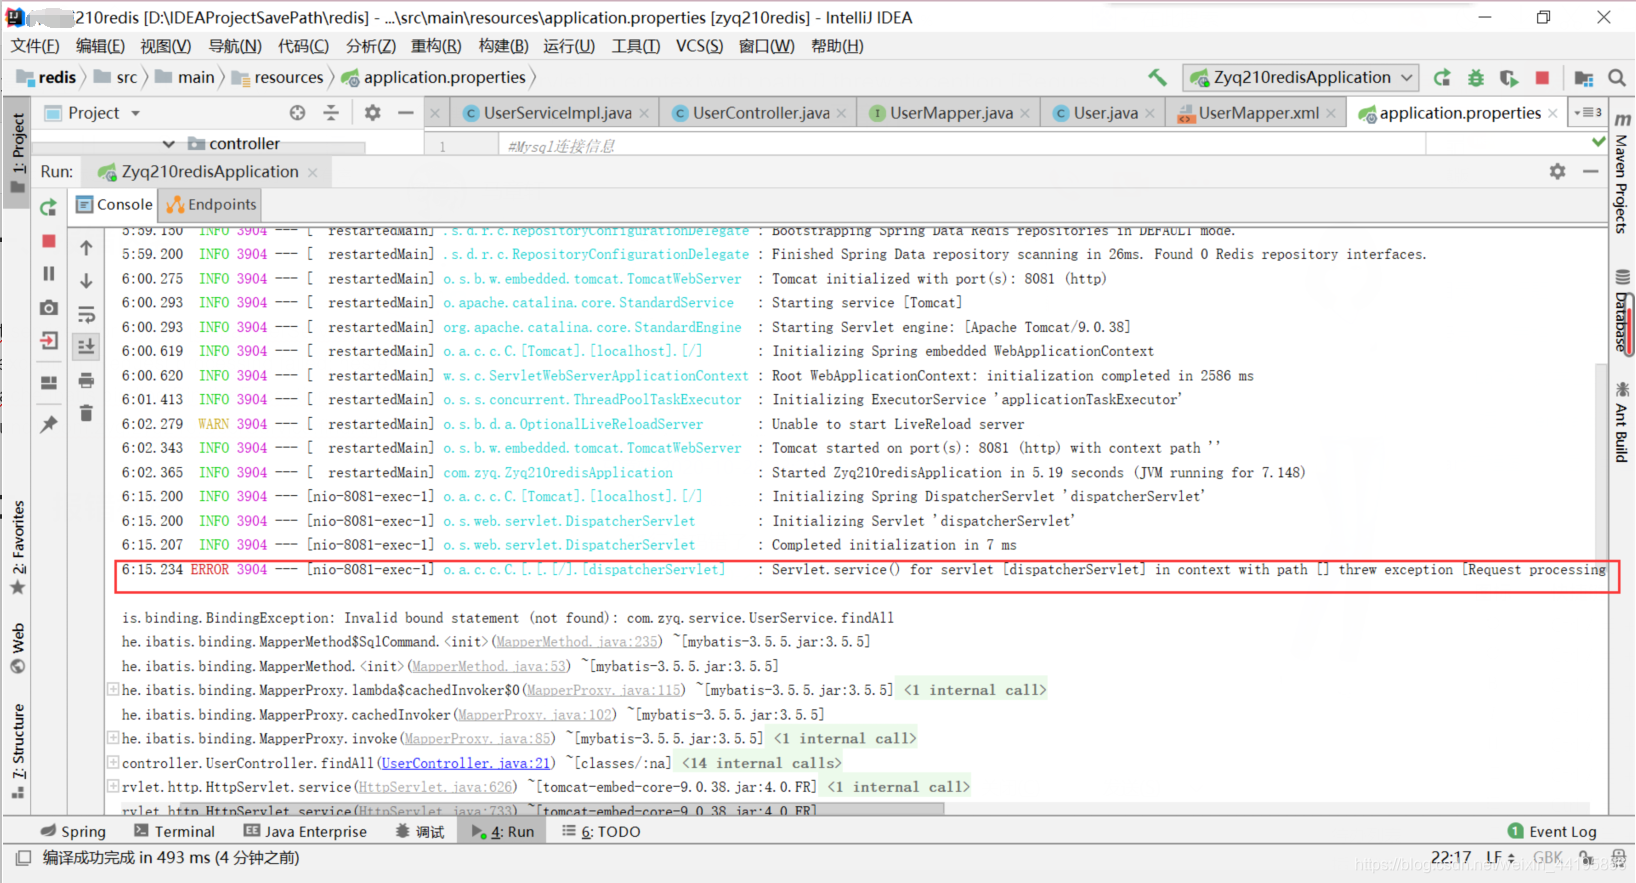Expand folded frames on the UserController.findAll line
Image resolution: width=1636 pixels, height=883 pixels.
click(113, 762)
